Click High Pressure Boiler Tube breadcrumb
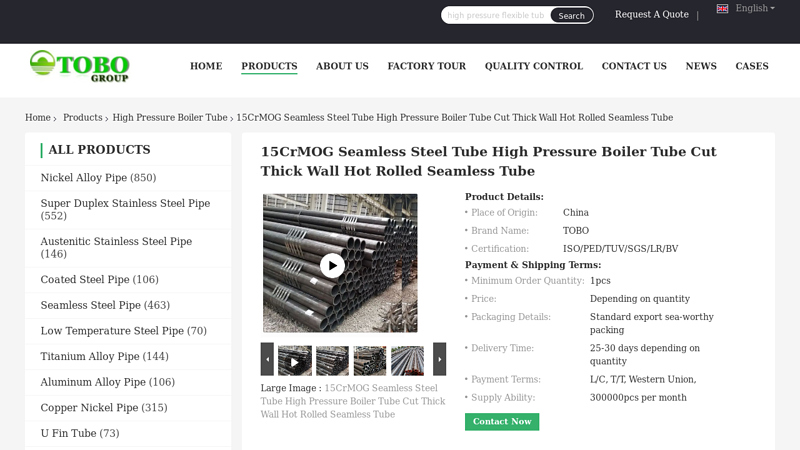800x450 pixels. (170, 117)
